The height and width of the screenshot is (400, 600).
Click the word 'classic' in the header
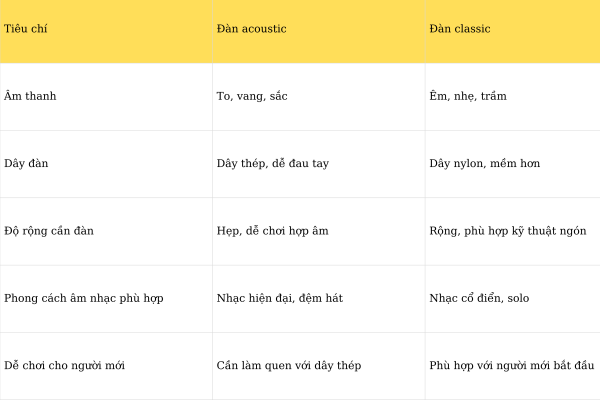472,29
